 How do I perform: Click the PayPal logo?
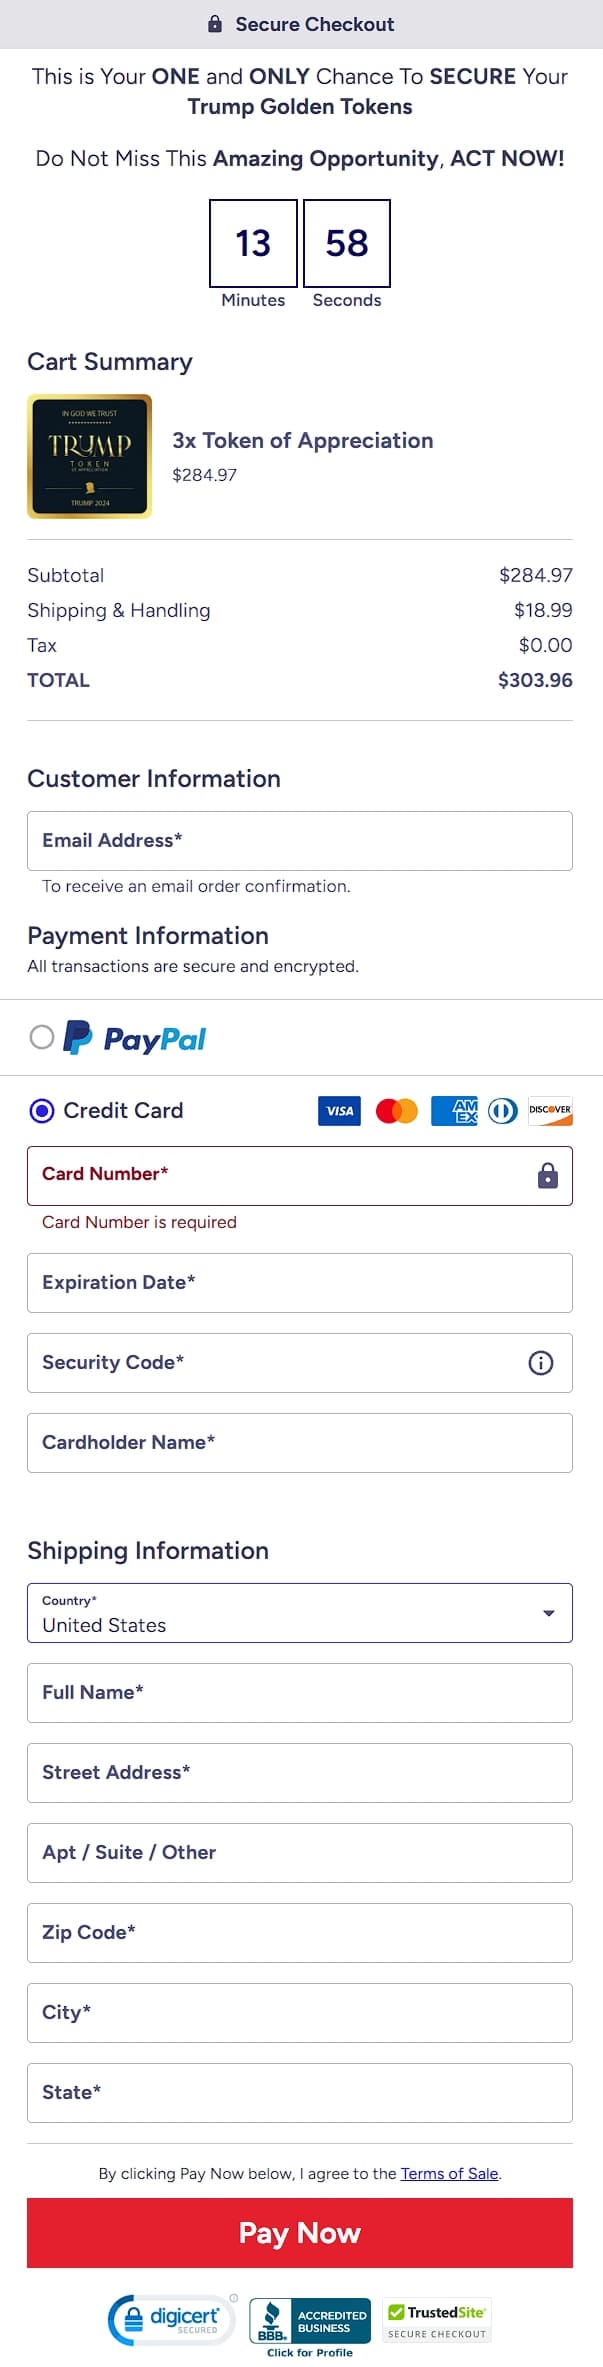coord(135,1039)
